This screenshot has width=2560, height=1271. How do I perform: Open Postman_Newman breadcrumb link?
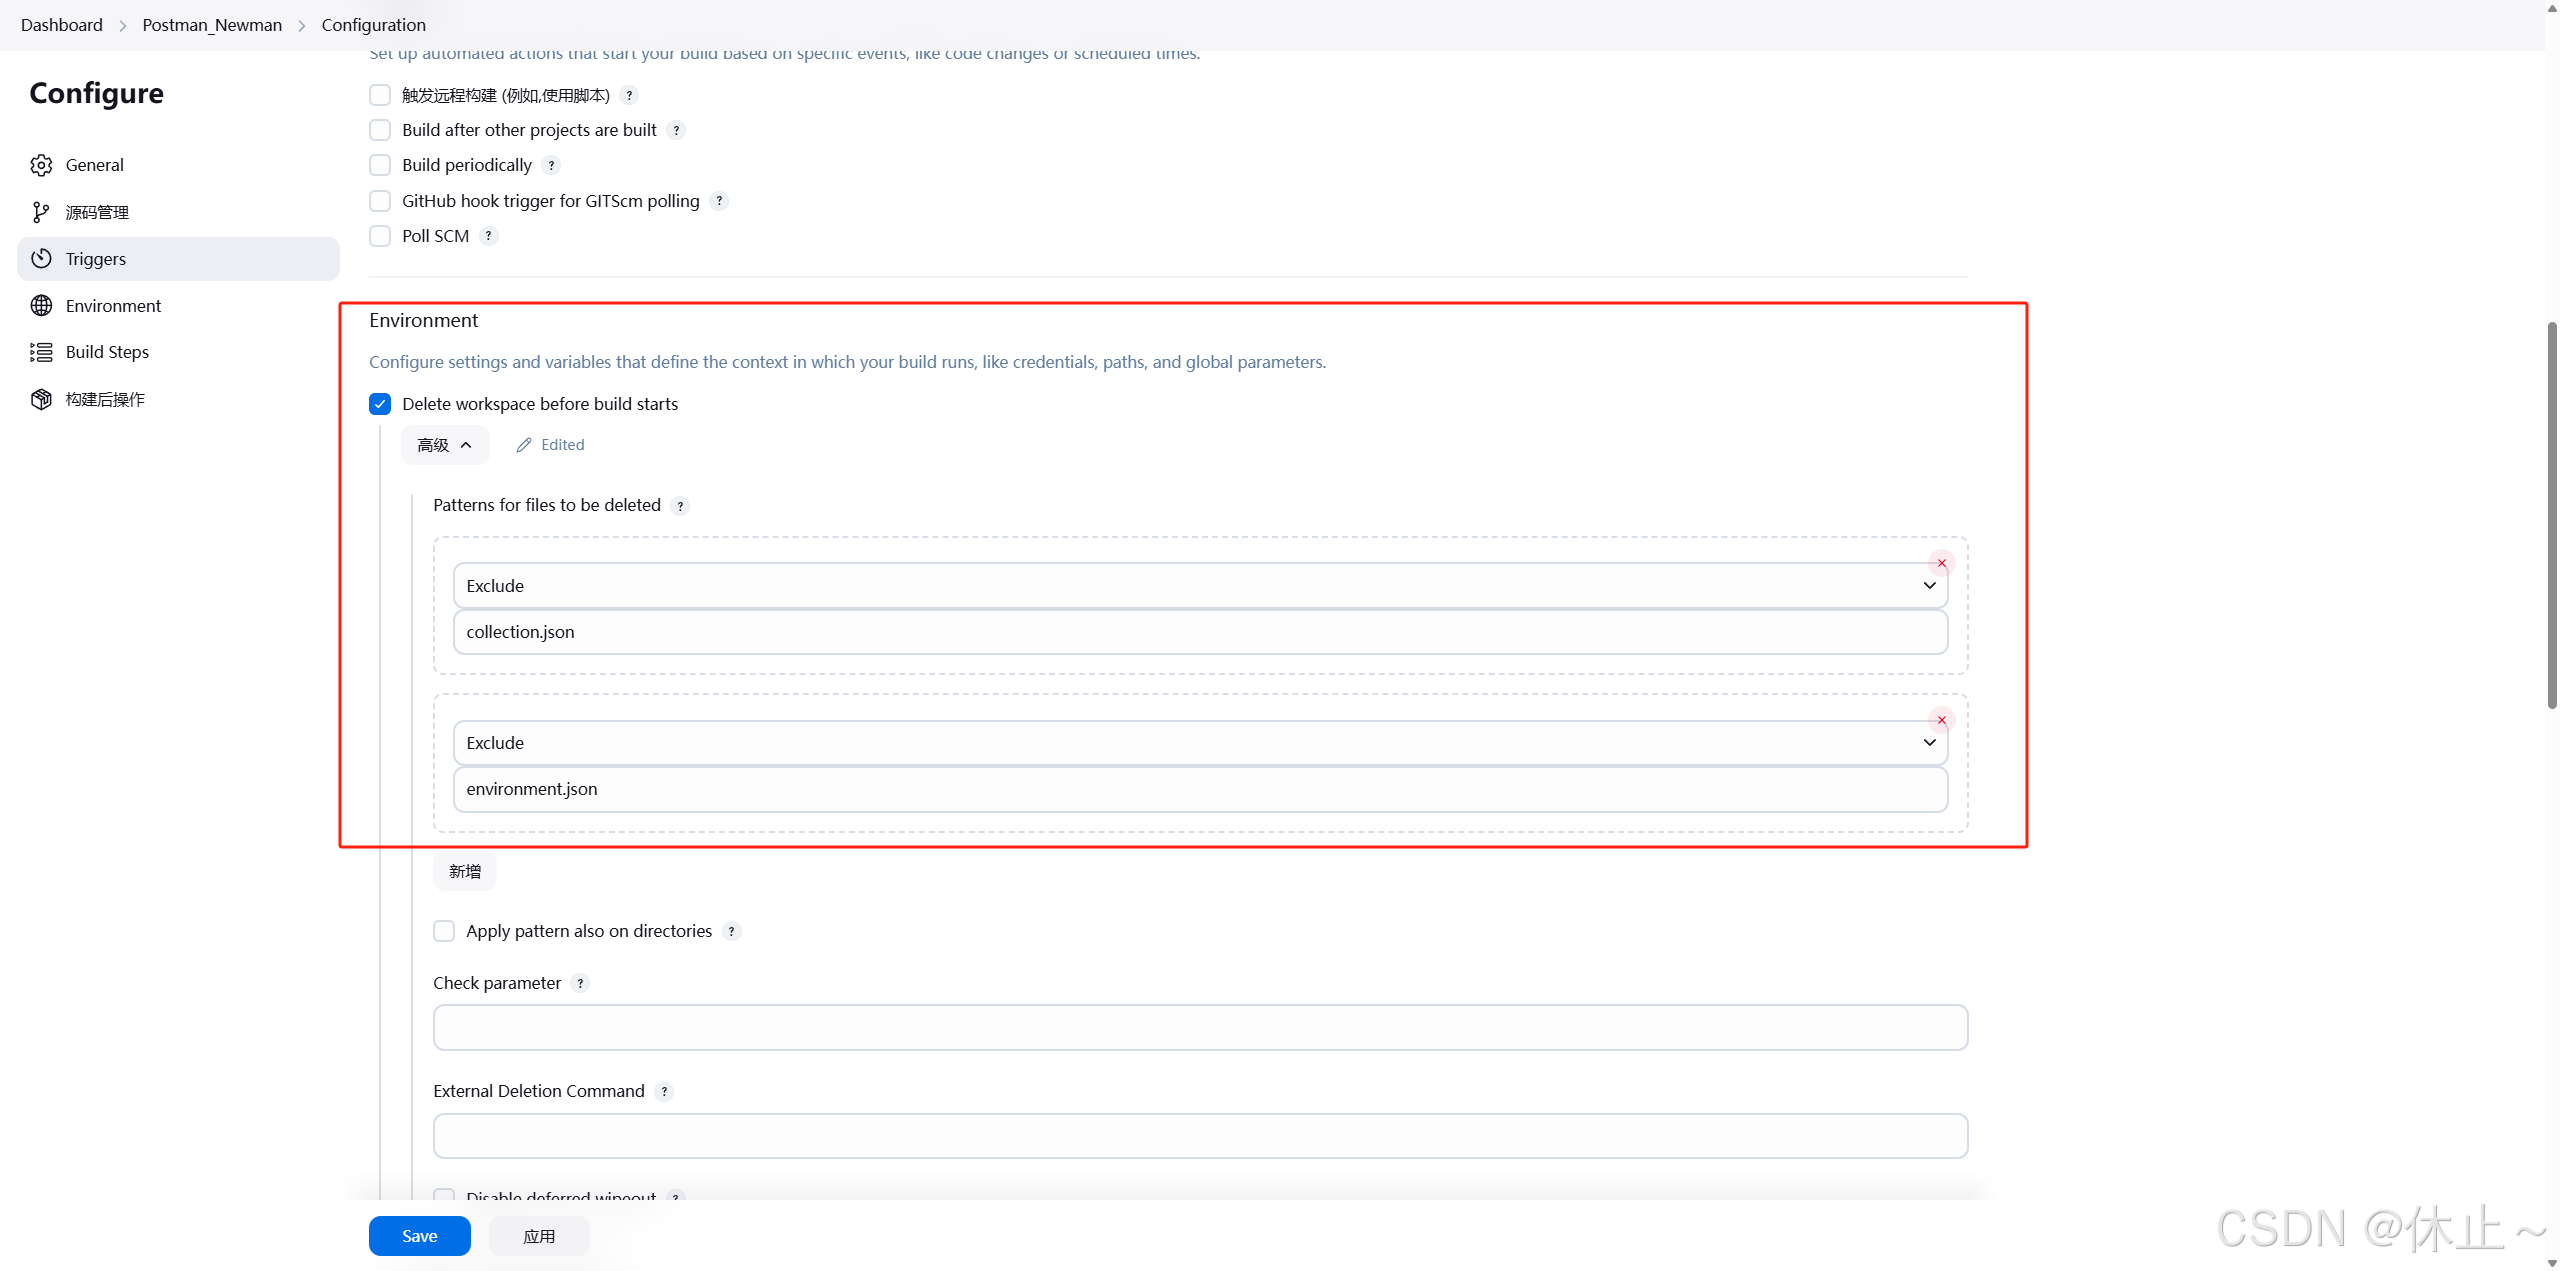point(212,25)
